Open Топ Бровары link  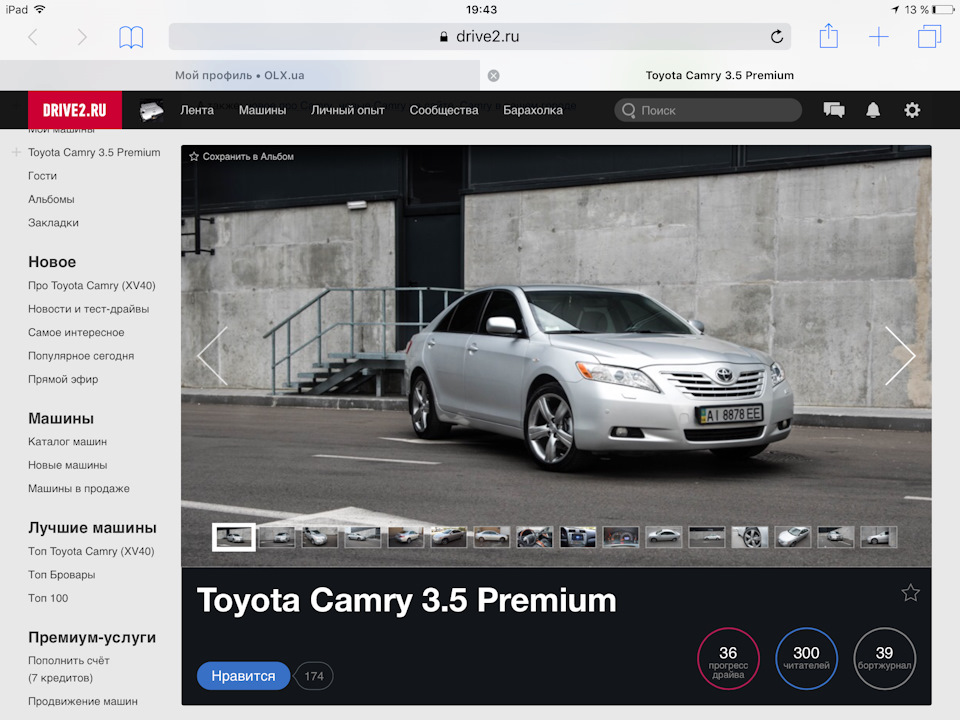coord(61,575)
